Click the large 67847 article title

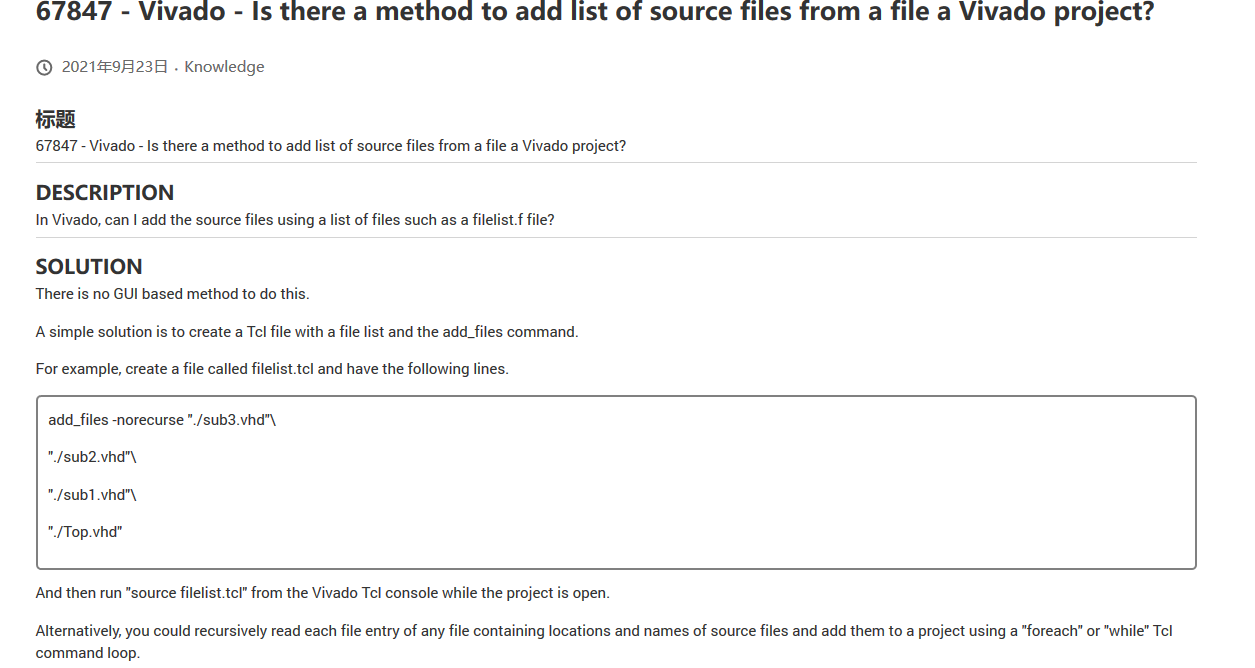point(594,14)
